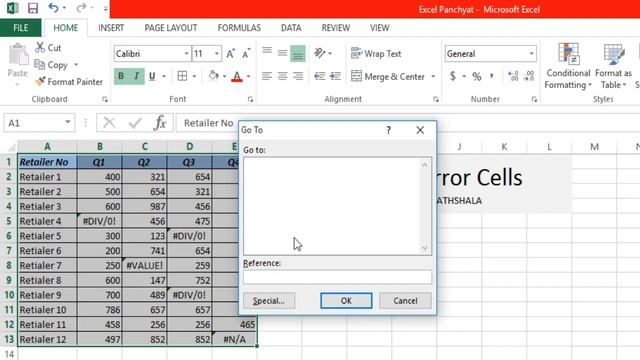This screenshot has width=640, height=360.
Task: Cancel the Go To dialog
Action: tap(405, 301)
